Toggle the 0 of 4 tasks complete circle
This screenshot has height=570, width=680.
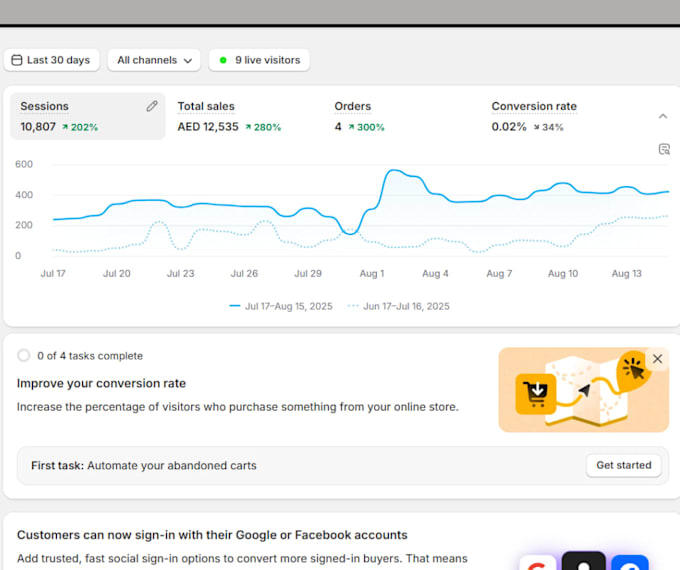click(24, 356)
